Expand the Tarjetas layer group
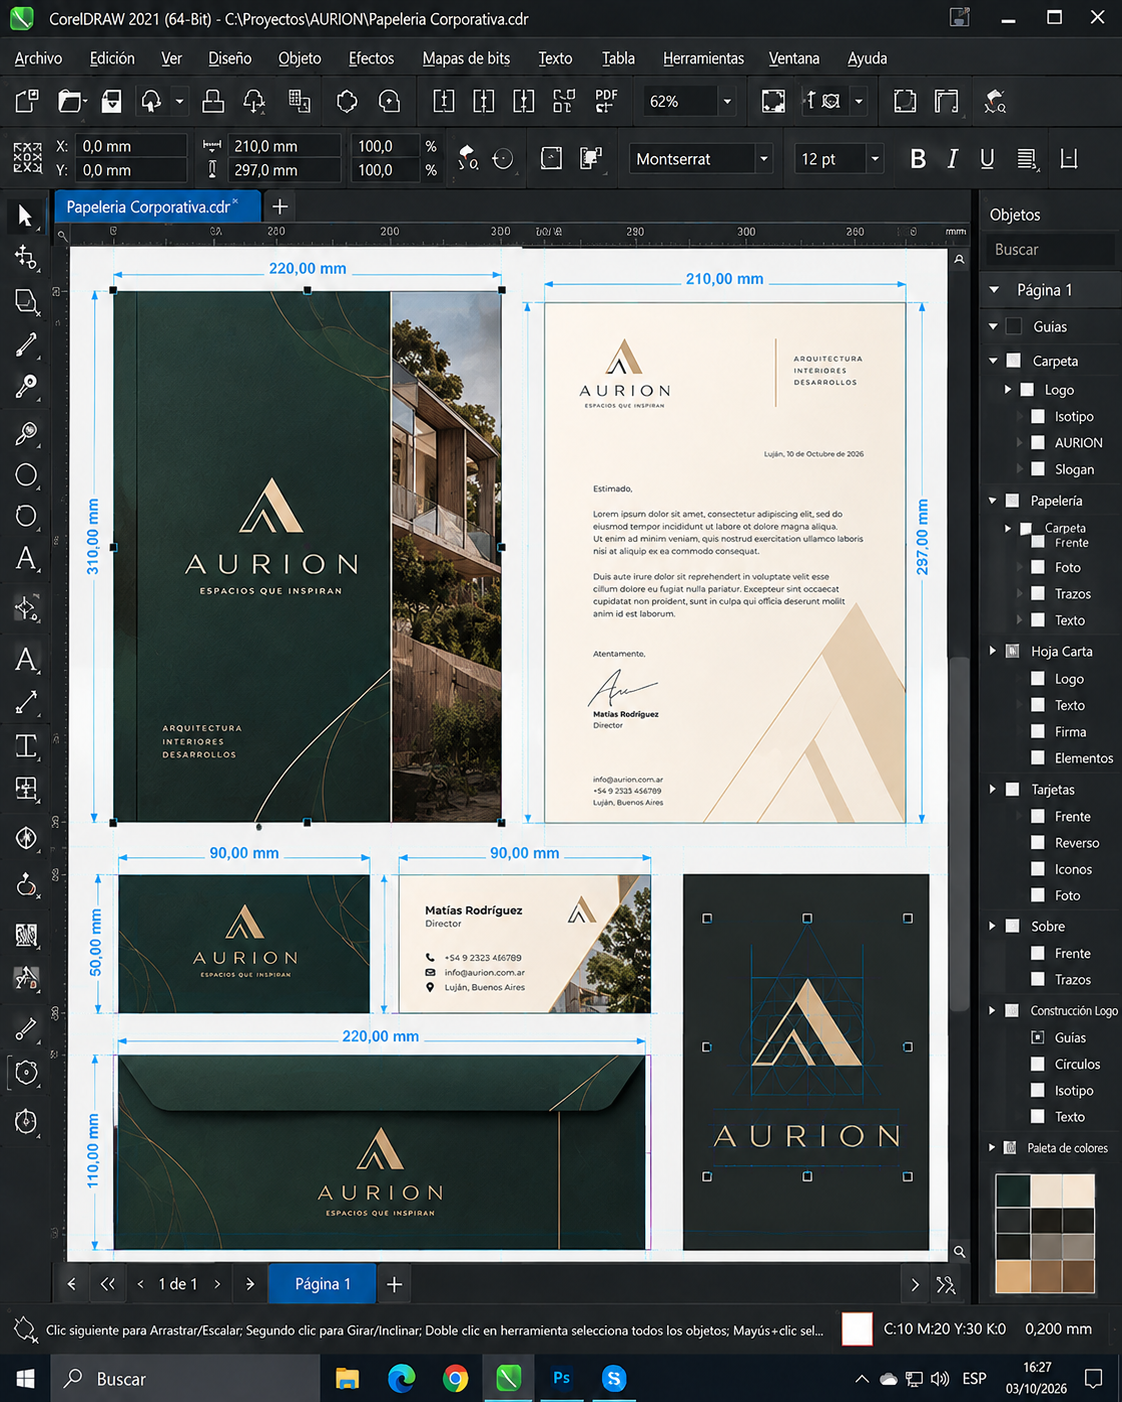 pyautogui.click(x=992, y=789)
